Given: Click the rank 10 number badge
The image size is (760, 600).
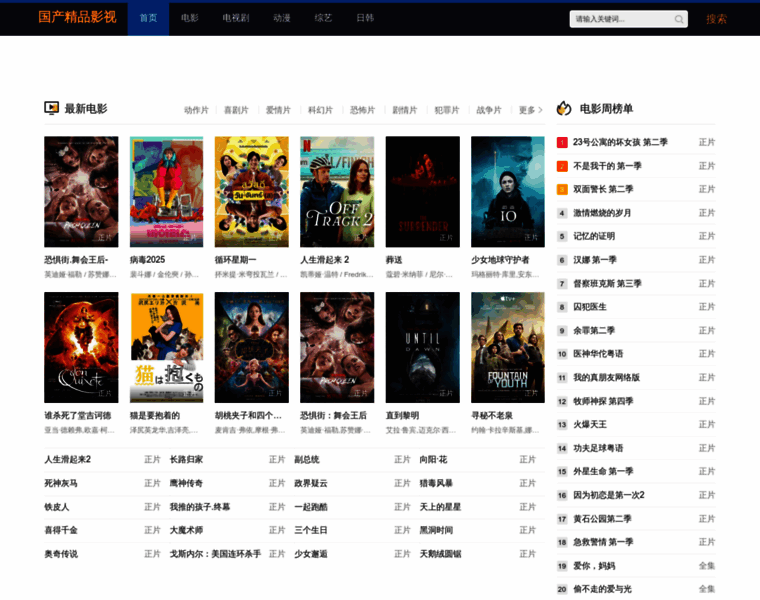Looking at the screenshot, I should point(562,354).
